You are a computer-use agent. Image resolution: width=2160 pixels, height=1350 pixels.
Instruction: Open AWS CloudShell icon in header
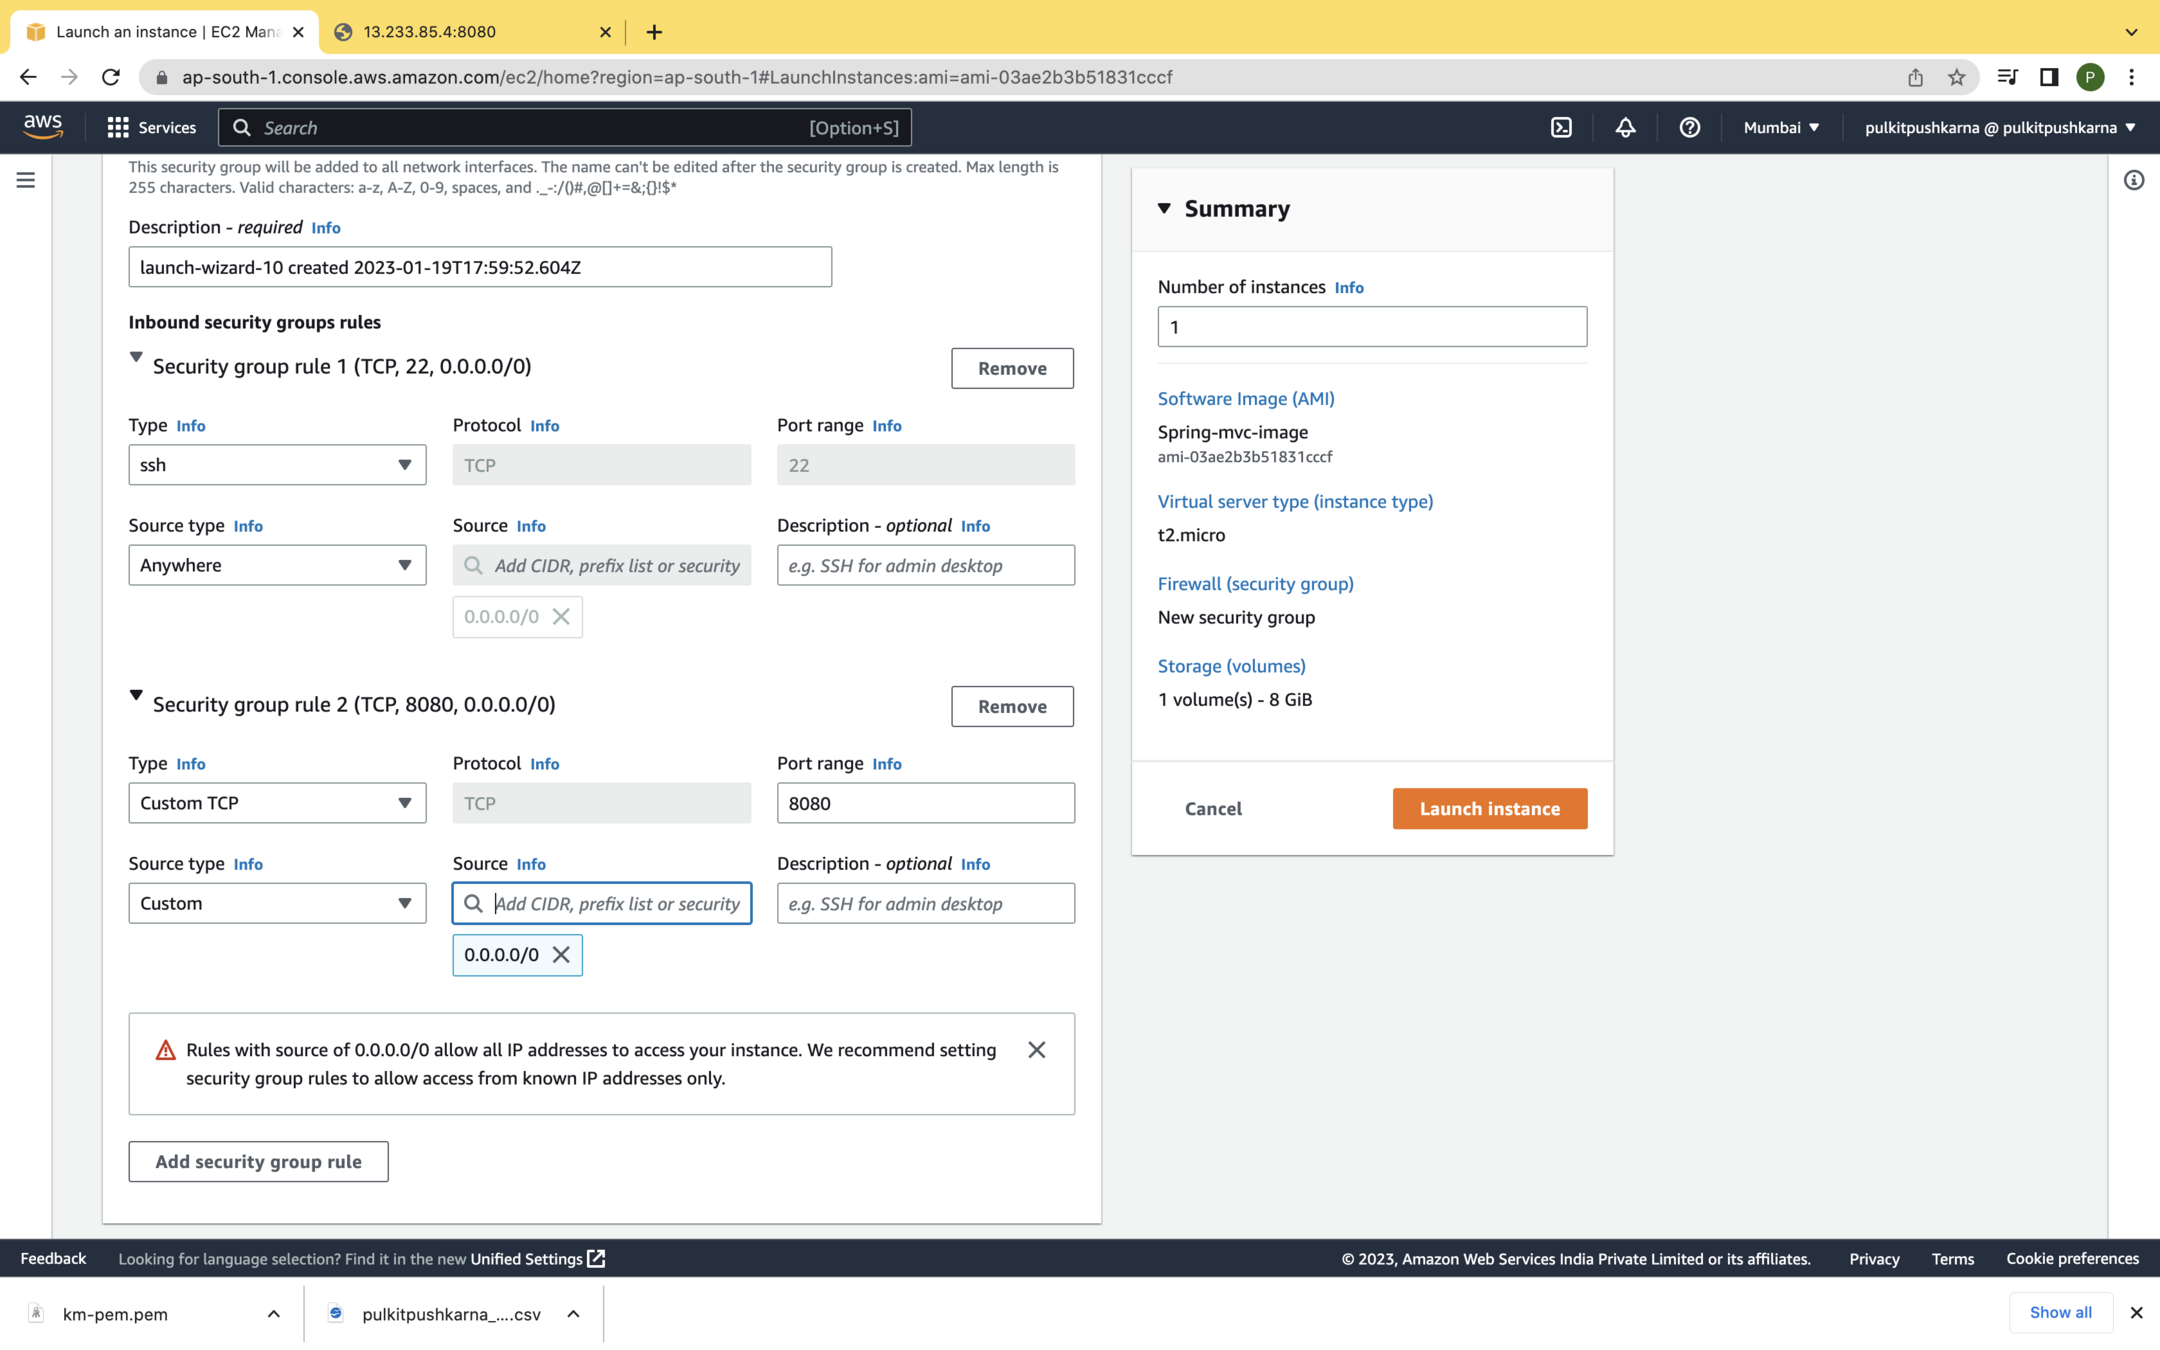pyautogui.click(x=1561, y=127)
